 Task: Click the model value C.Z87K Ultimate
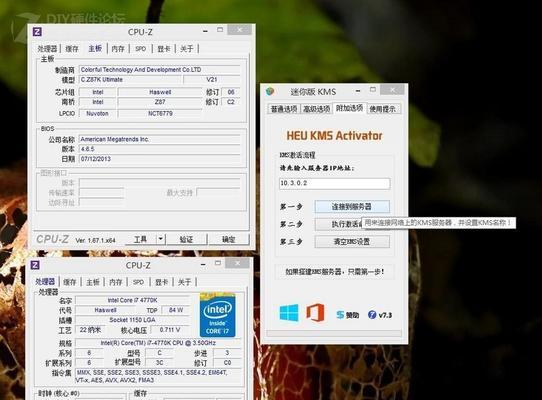130,80
